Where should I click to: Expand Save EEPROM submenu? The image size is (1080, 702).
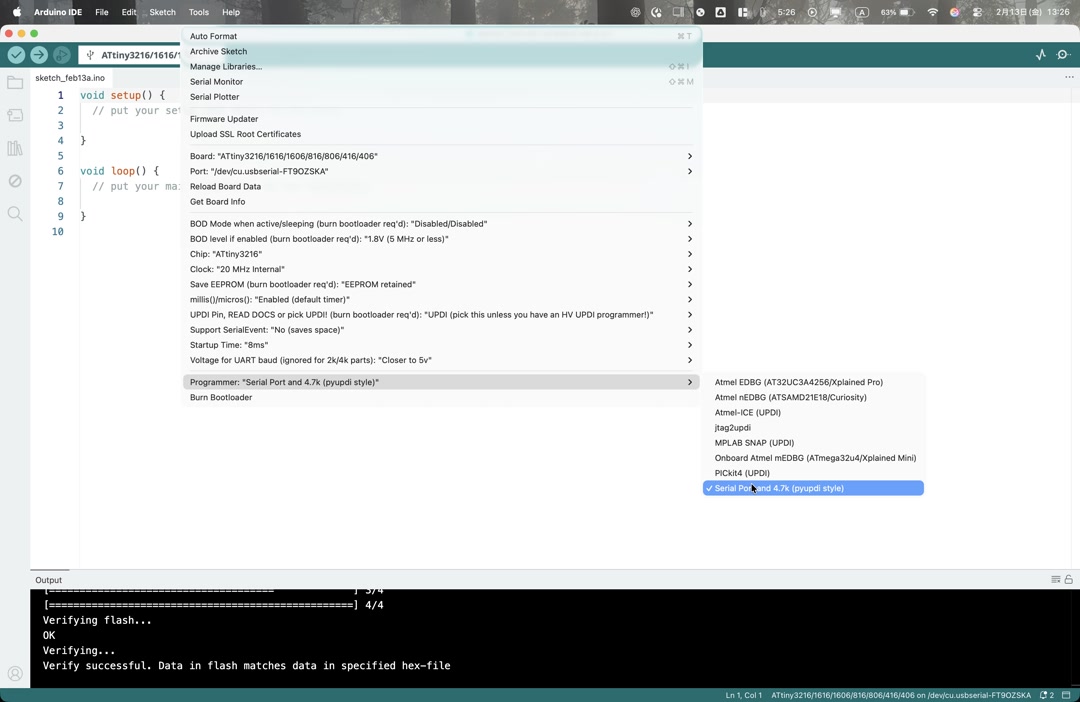click(x=442, y=284)
